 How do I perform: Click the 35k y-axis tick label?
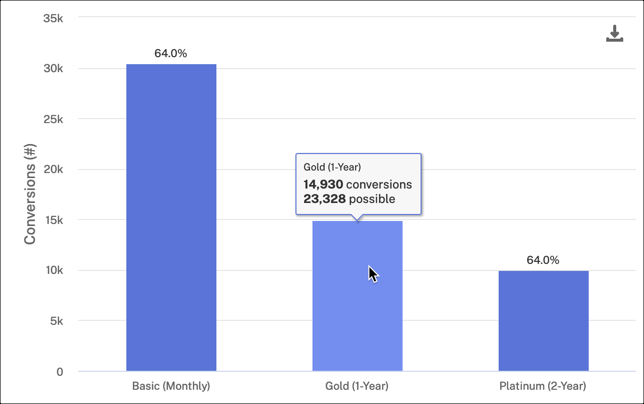[53, 18]
